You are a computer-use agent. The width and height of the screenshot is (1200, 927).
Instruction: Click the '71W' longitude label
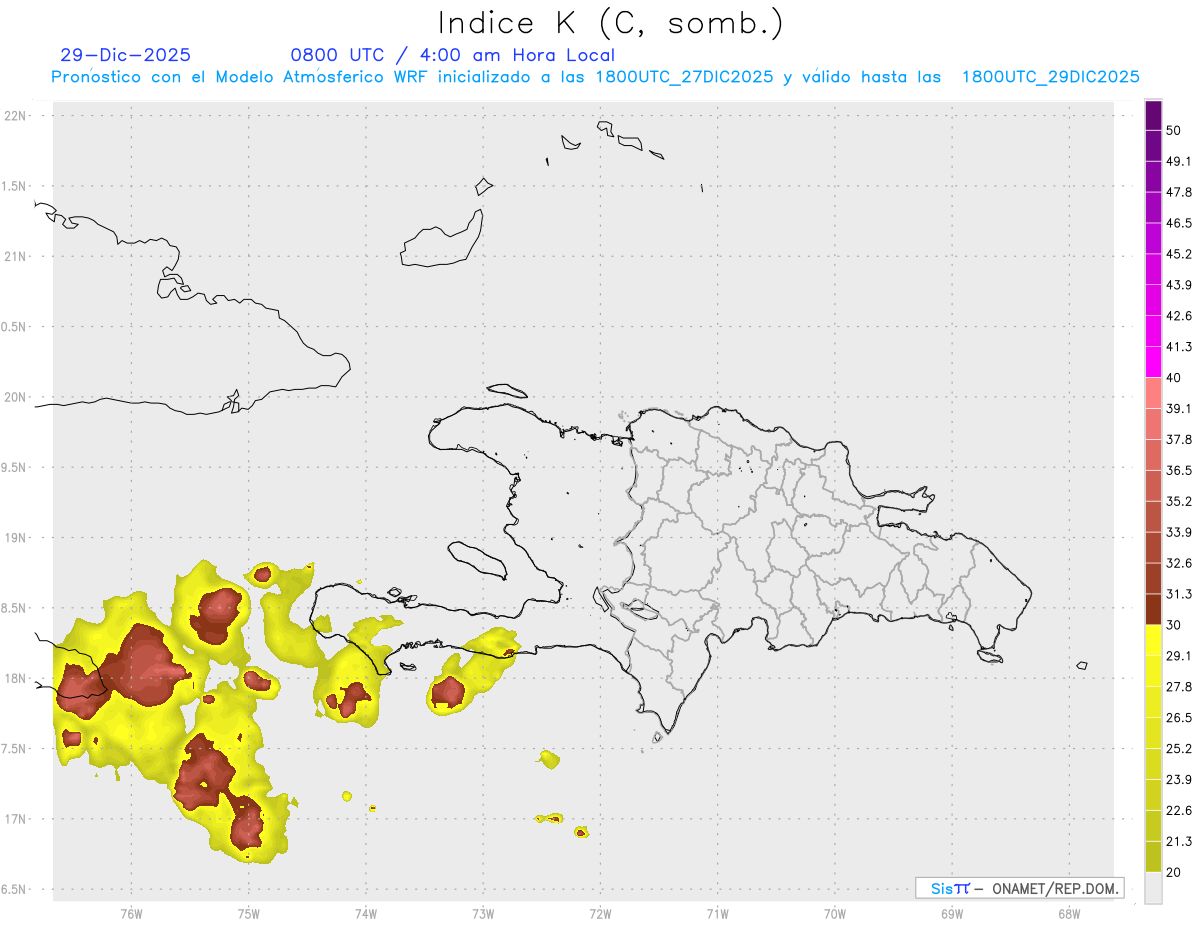point(717,914)
